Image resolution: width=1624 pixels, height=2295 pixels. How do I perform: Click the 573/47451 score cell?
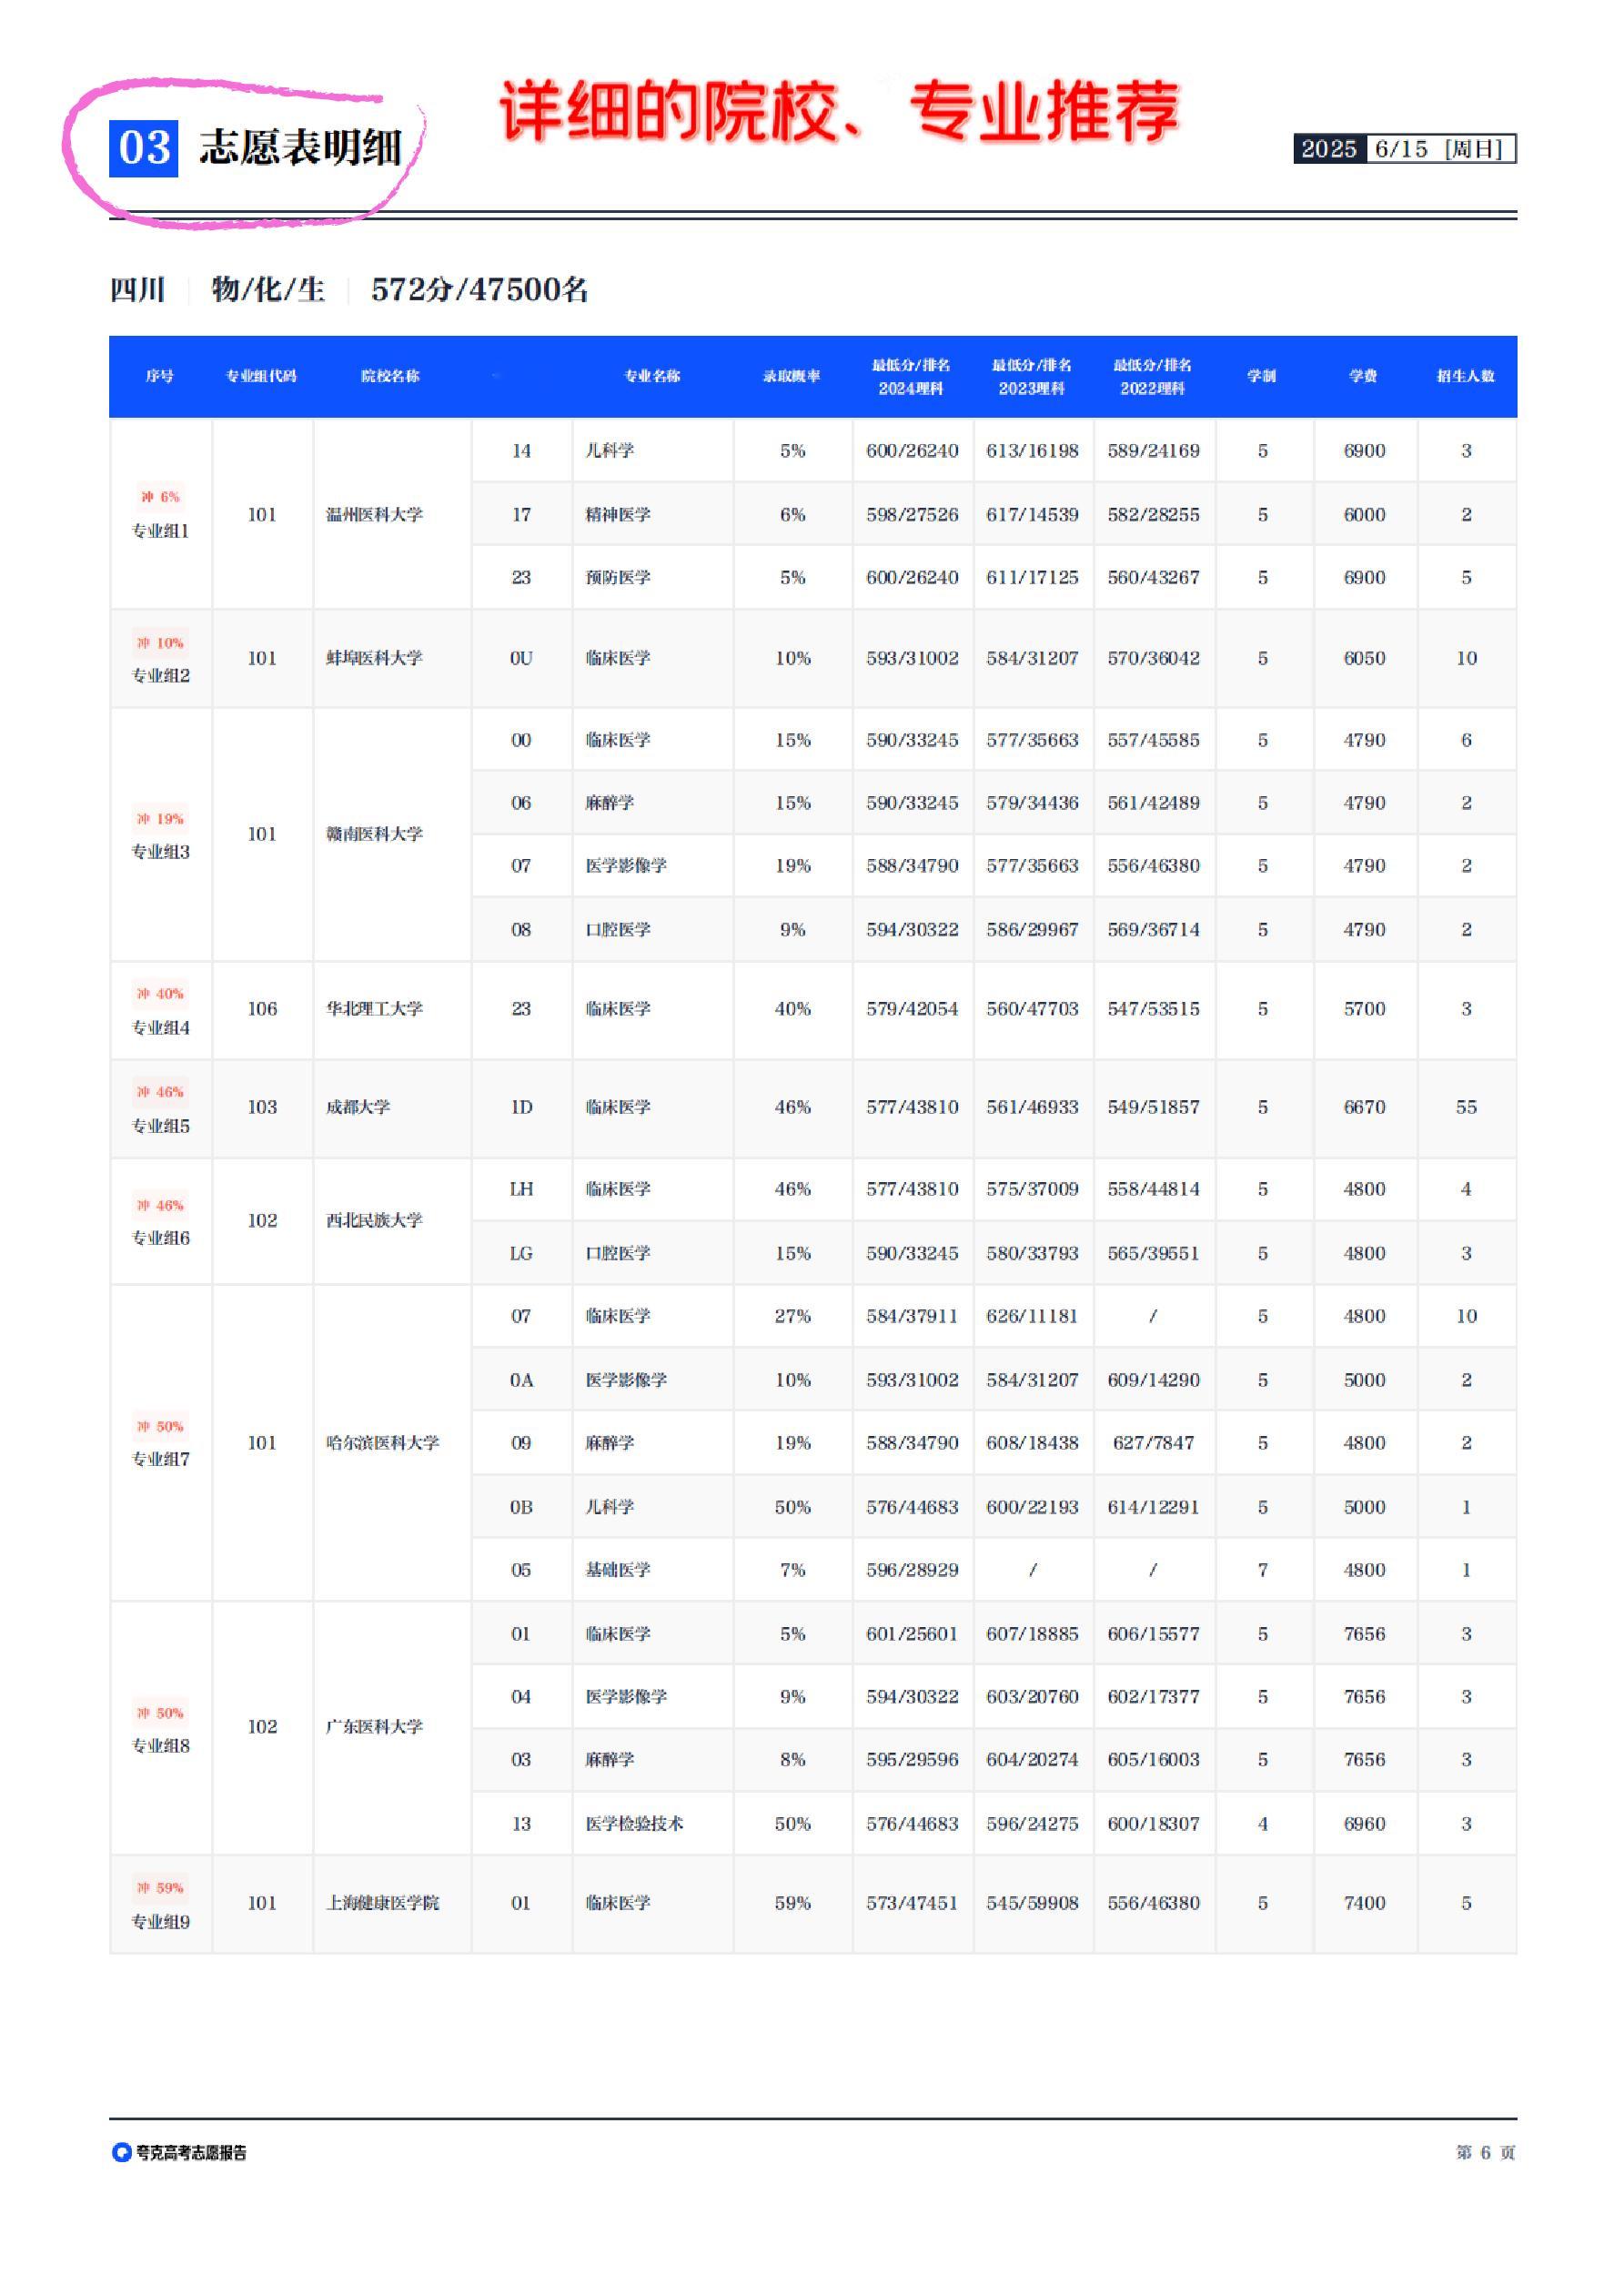pyautogui.click(x=912, y=1903)
